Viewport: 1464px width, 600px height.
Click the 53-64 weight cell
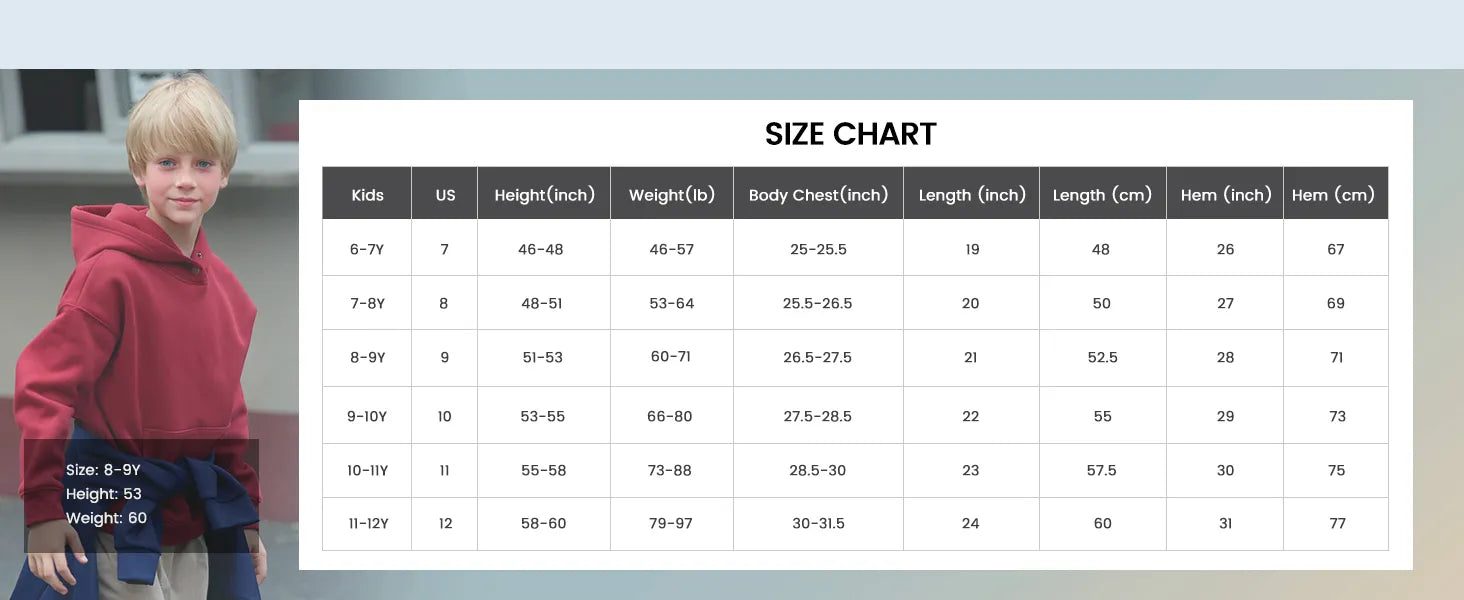pyautogui.click(x=671, y=303)
